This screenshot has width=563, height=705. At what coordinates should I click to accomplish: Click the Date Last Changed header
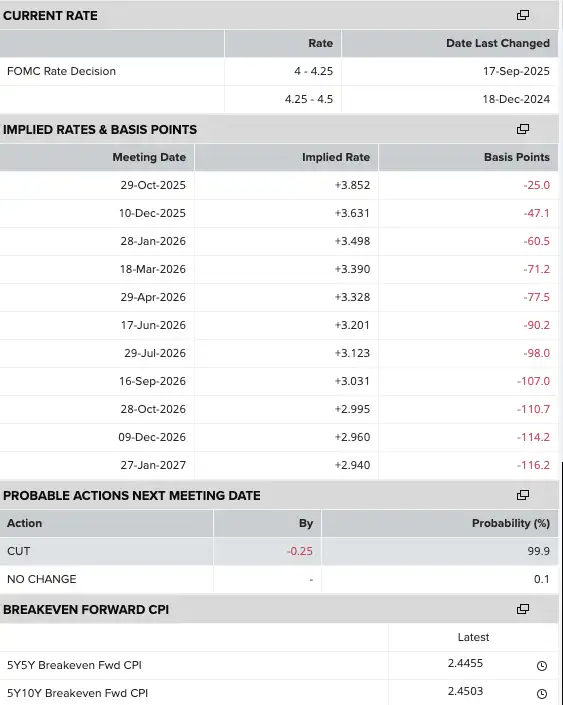(x=498, y=43)
